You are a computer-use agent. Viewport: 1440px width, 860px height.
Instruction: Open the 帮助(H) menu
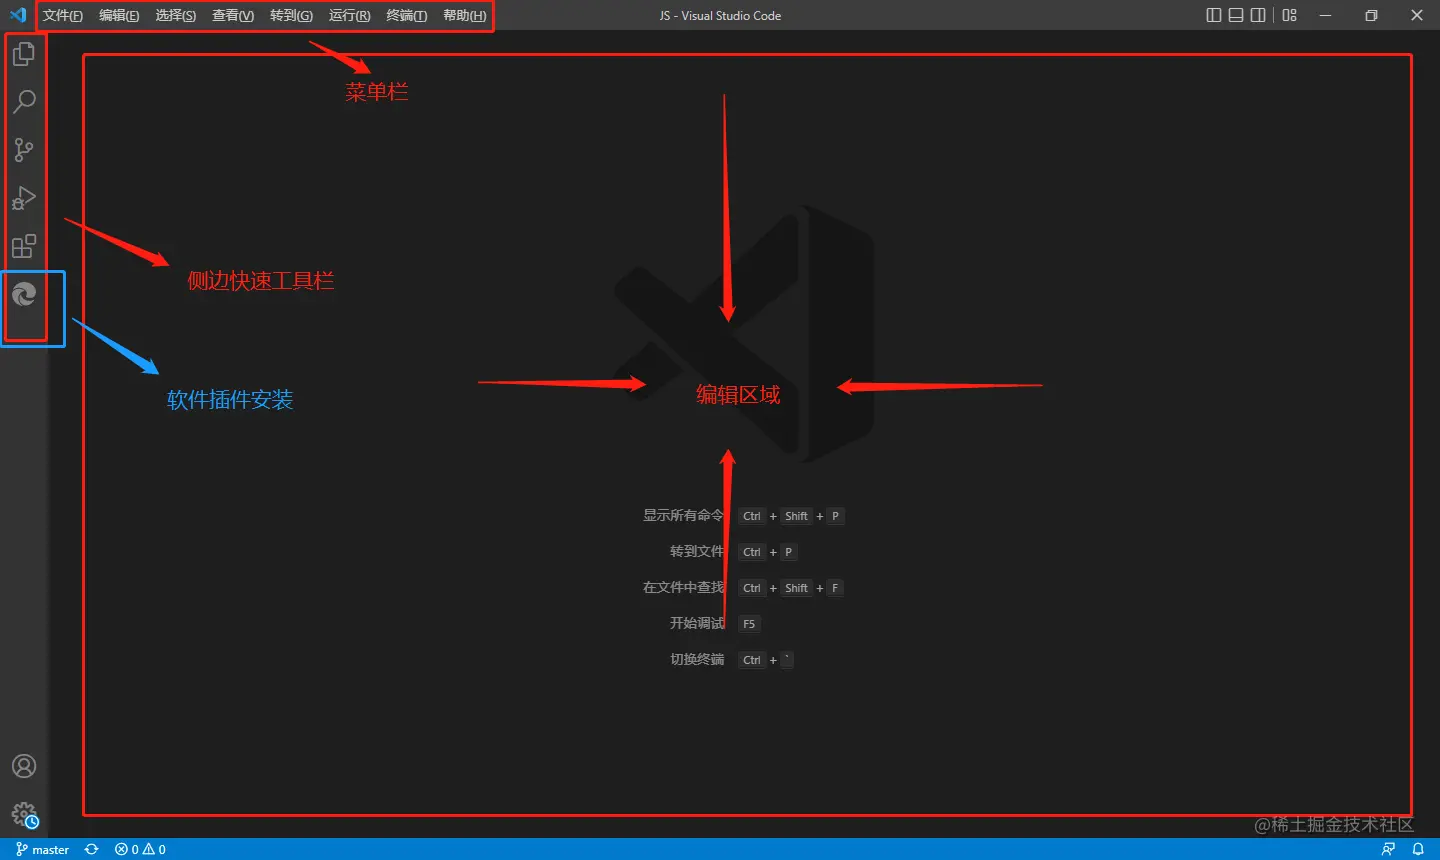(465, 15)
